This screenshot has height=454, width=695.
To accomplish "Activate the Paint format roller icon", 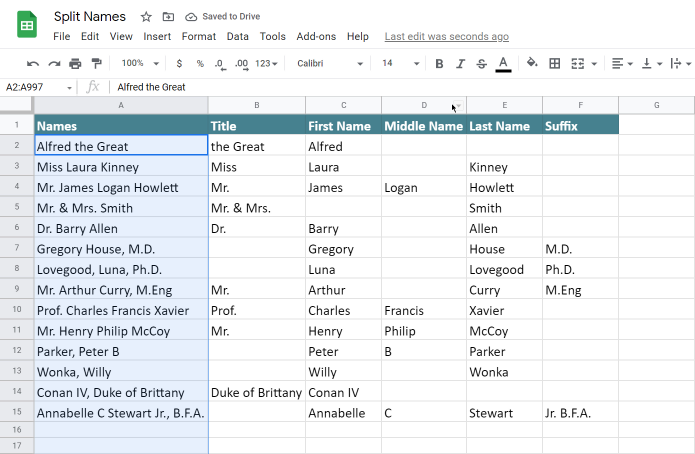I will tap(96, 63).
